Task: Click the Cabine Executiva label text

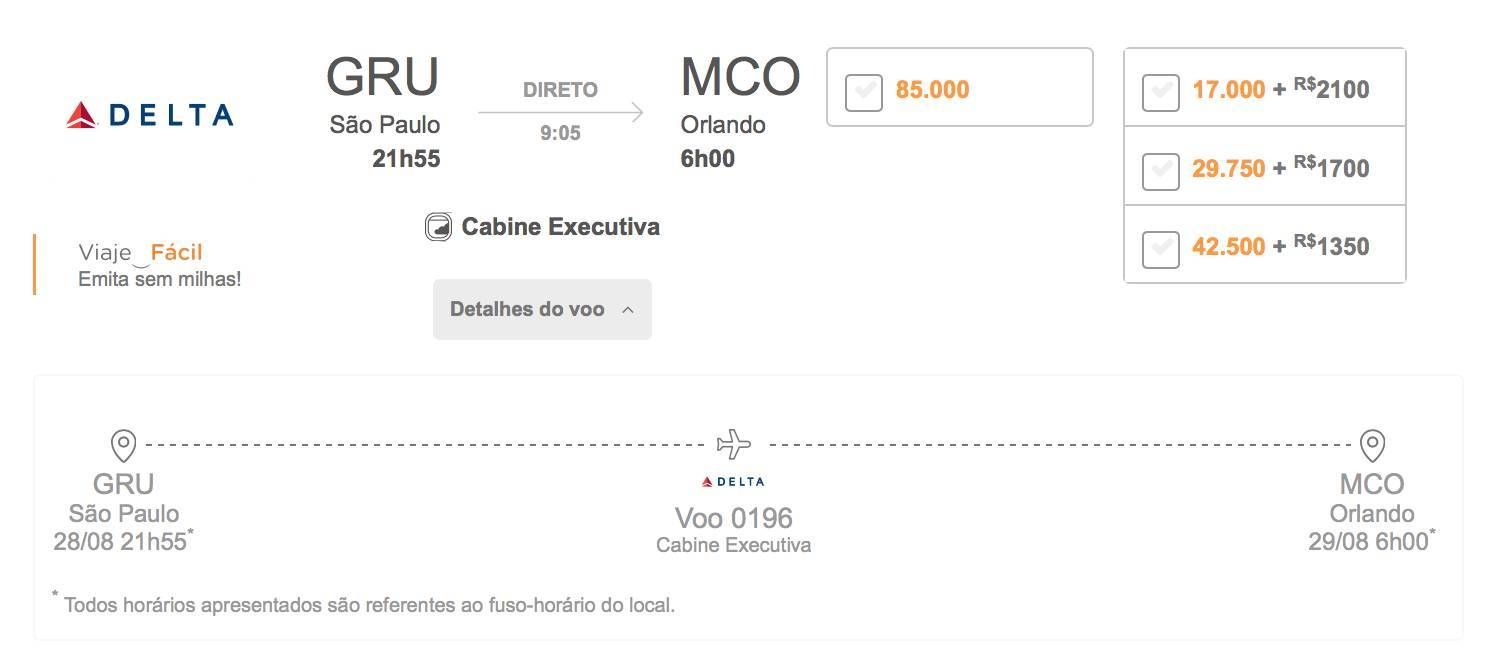Action: click(560, 227)
